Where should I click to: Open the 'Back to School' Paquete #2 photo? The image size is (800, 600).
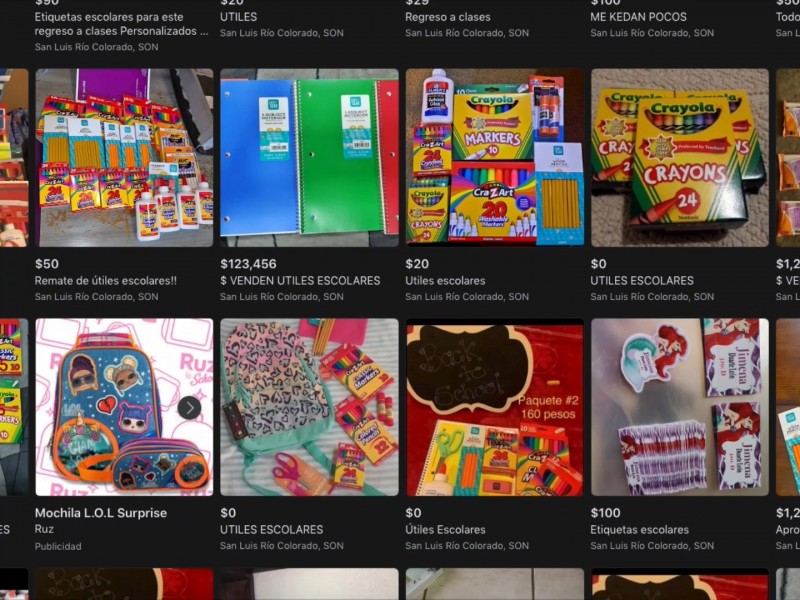(x=494, y=407)
